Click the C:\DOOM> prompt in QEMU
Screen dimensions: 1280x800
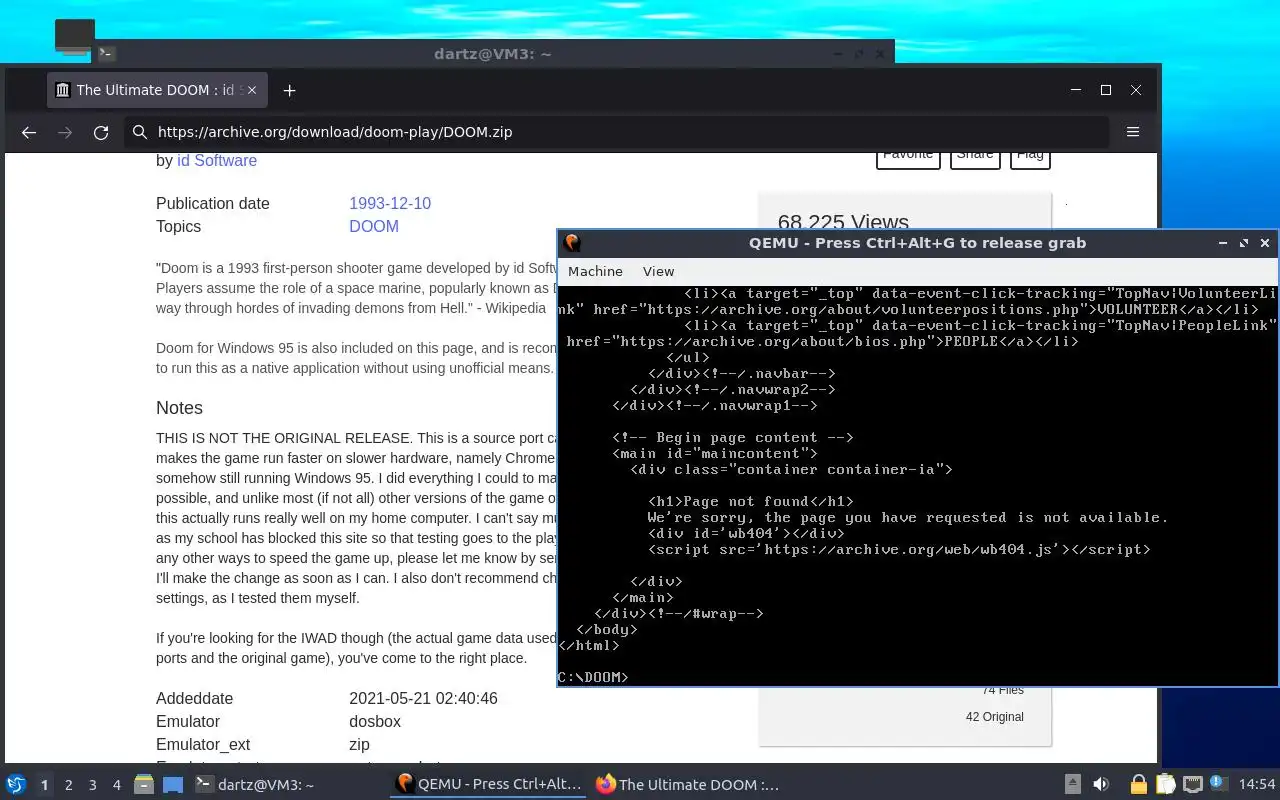pos(593,677)
